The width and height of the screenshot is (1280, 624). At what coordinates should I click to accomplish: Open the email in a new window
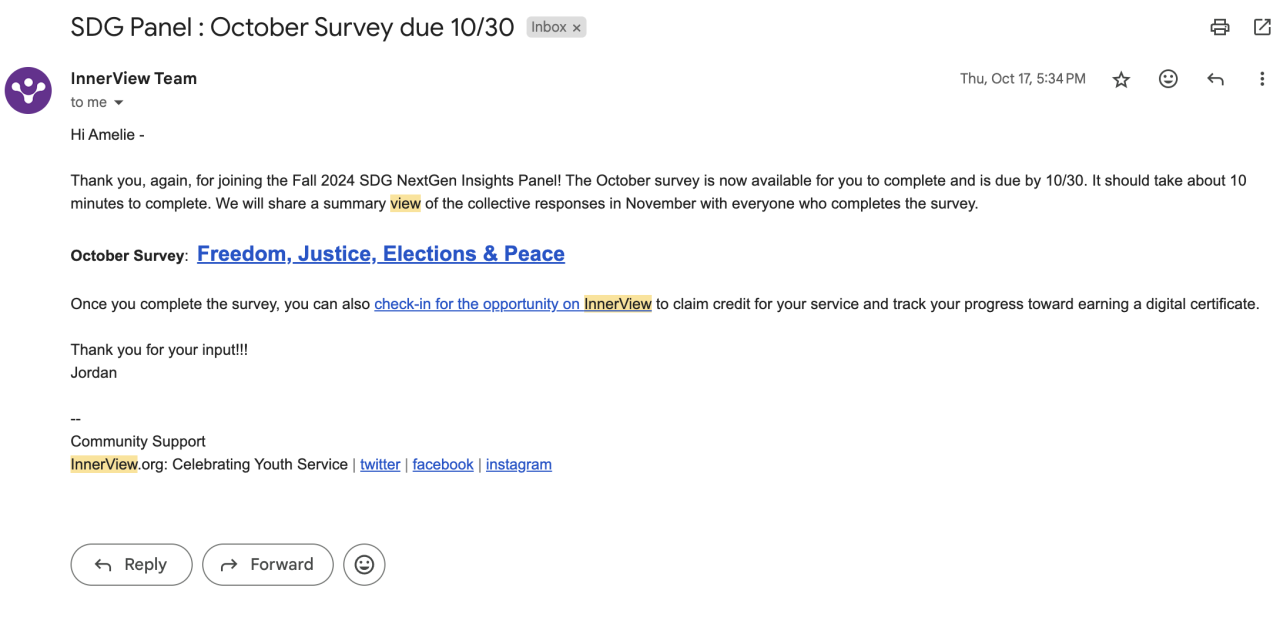(1262, 28)
